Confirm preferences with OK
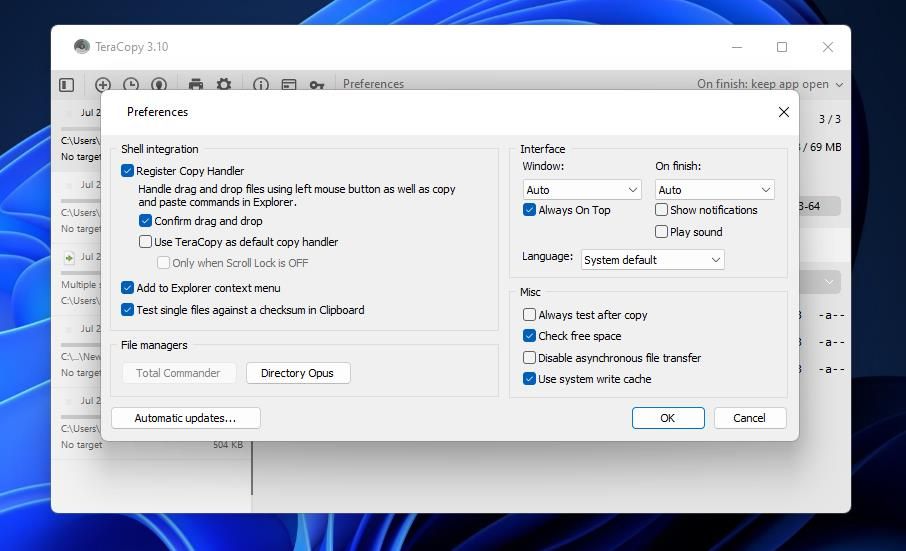This screenshot has width=906, height=551. (x=668, y=418)
